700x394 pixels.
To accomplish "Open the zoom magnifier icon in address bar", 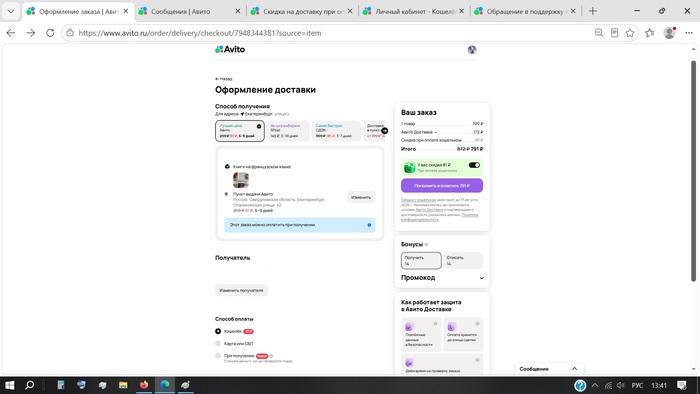I will click(x=599, y=33).
